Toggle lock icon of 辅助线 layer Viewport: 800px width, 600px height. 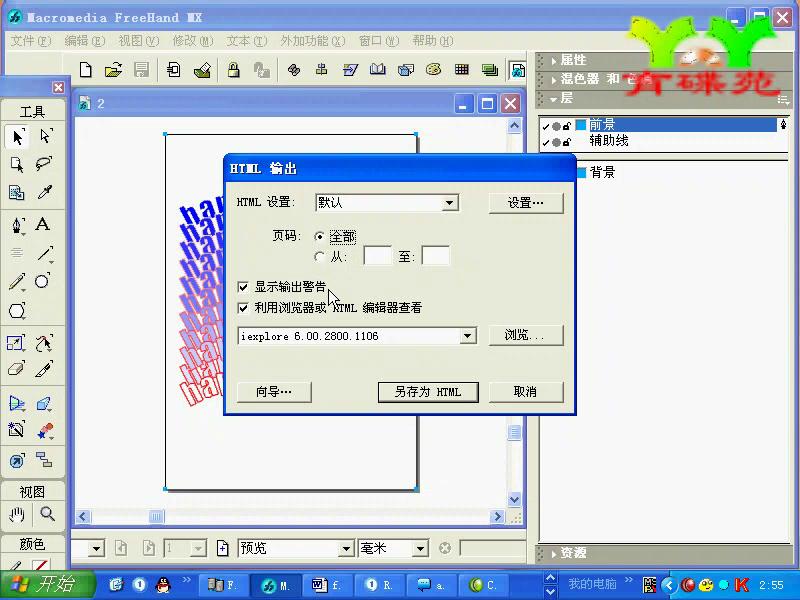pyautogui.click(x=566, y=142)
